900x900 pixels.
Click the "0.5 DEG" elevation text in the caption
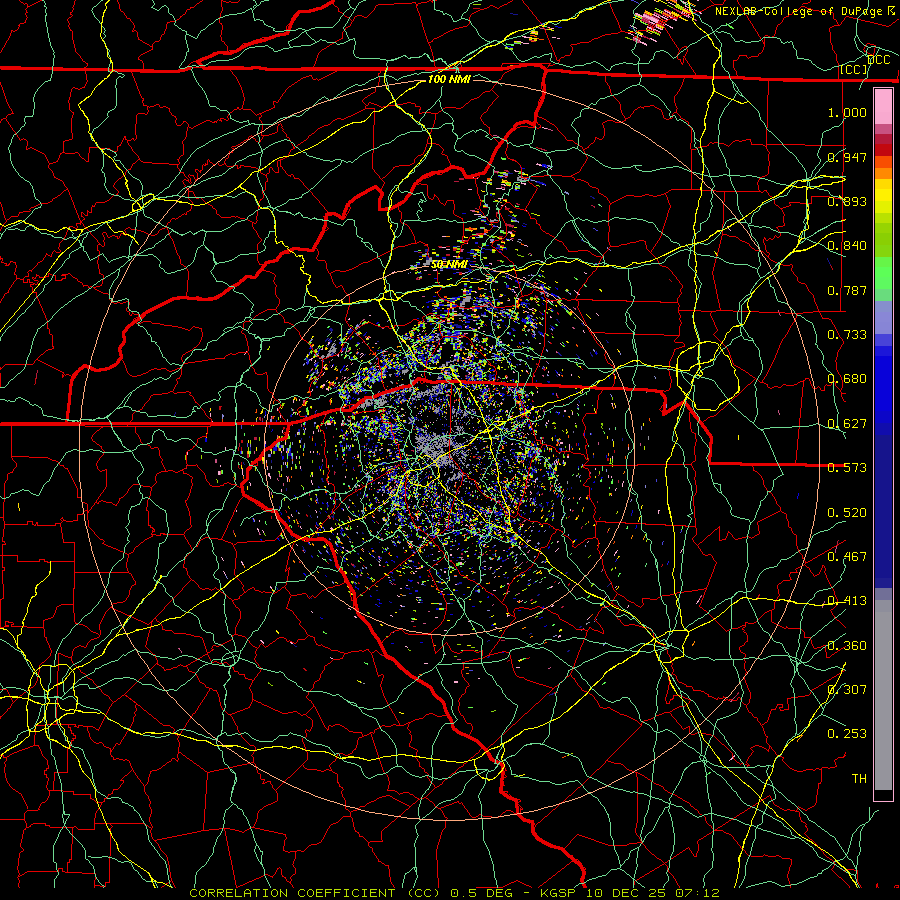(481, 893)
